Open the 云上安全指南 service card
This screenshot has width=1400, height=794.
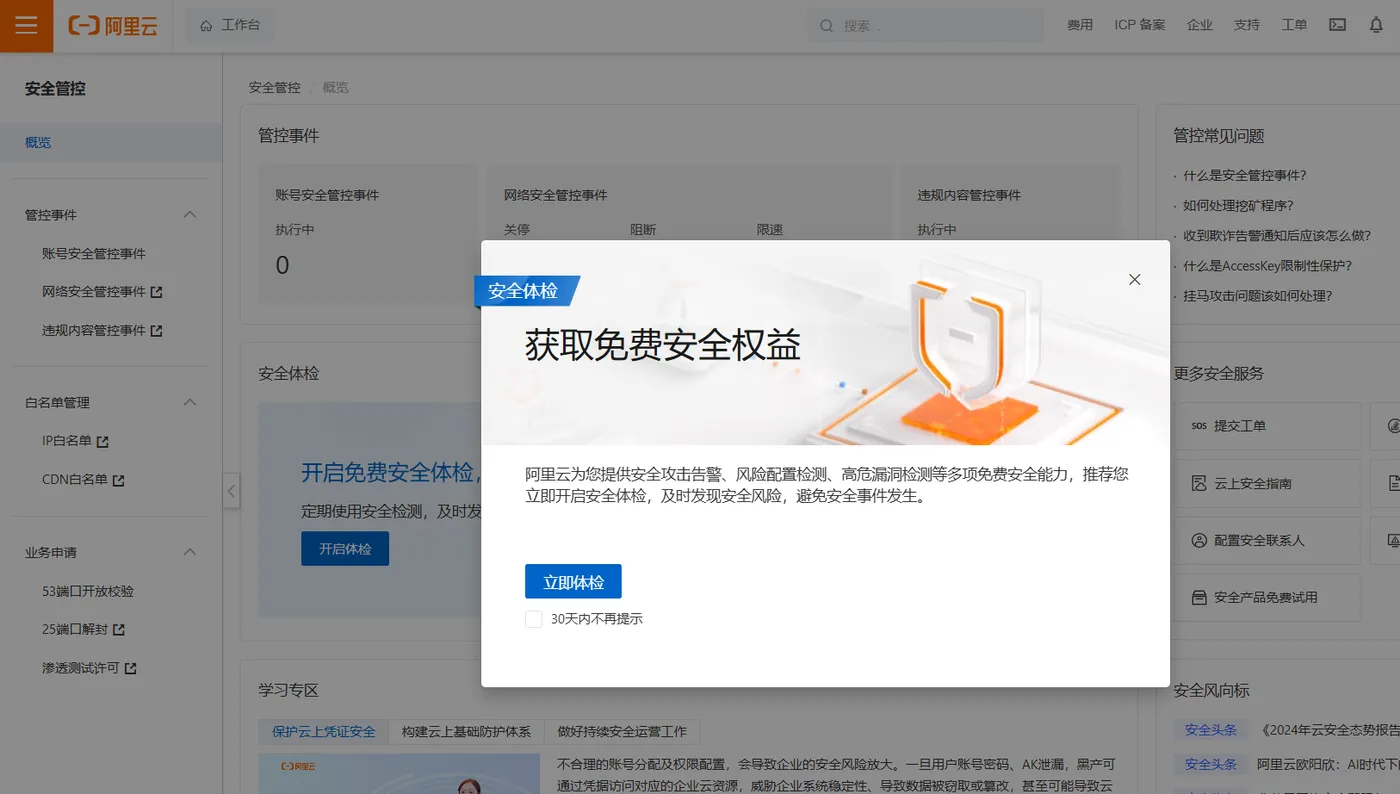[1268, 483]
